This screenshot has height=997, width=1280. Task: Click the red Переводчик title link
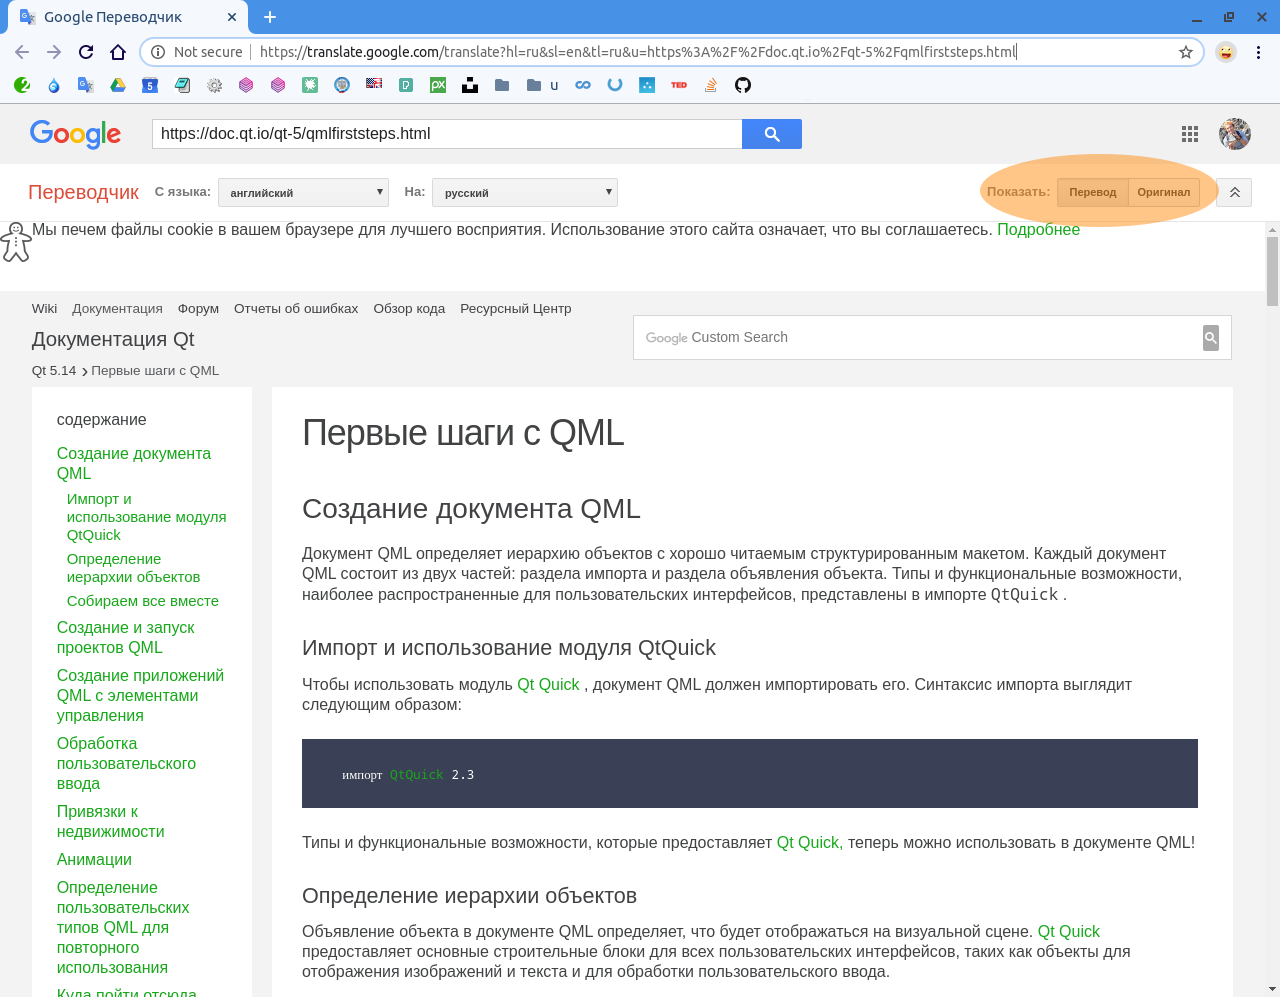click(83, 192)
